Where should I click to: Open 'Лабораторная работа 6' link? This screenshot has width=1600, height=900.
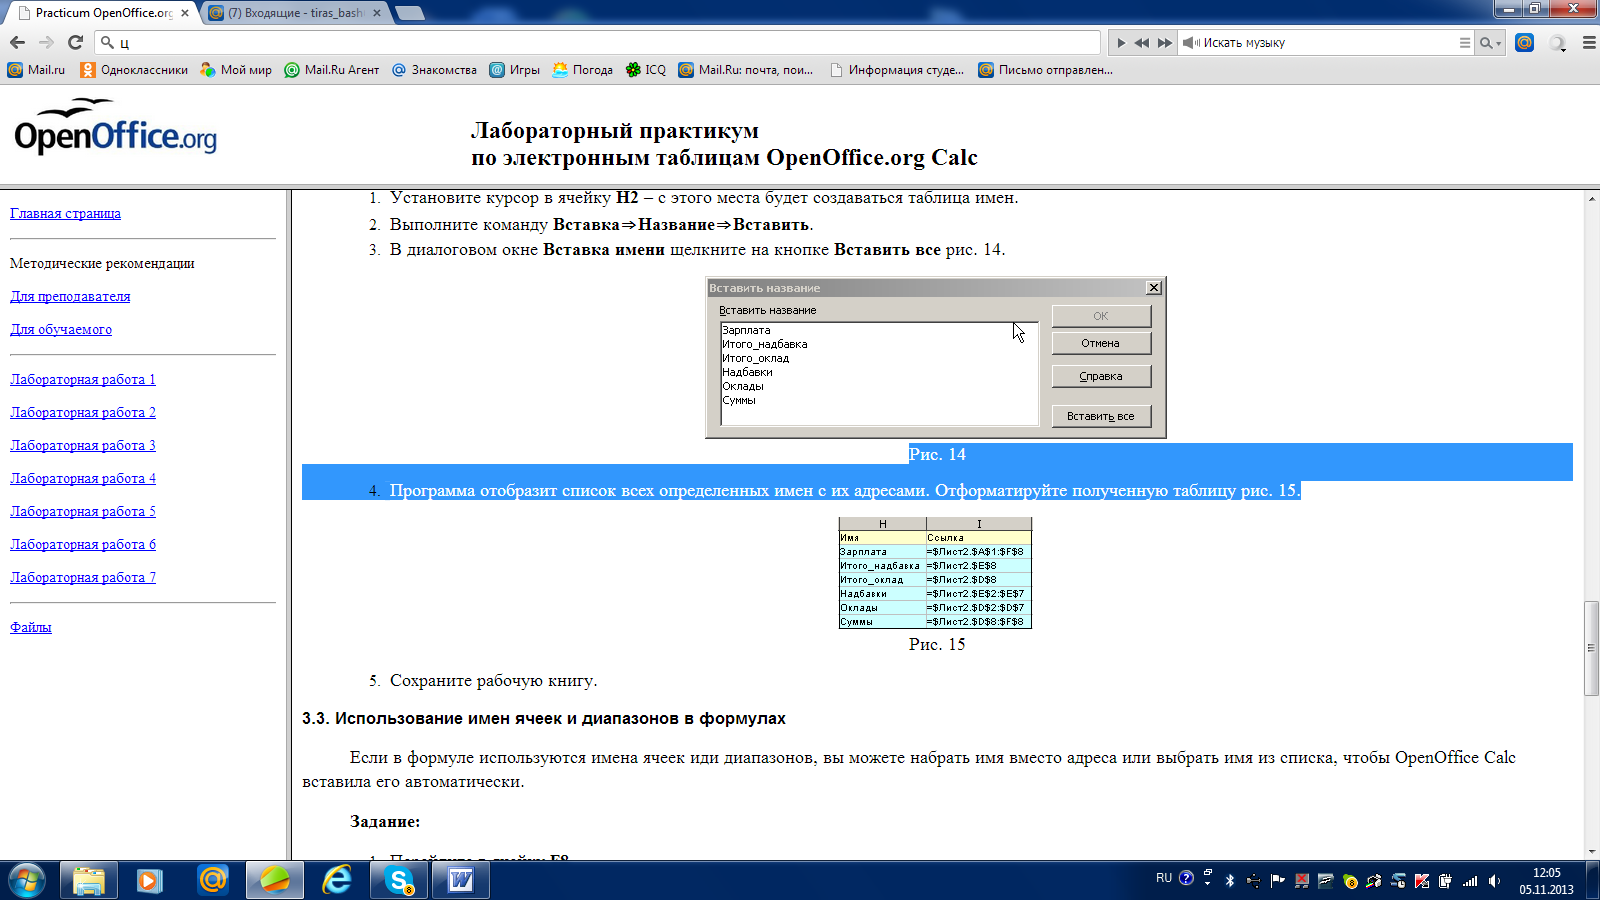tap(83, 544)
